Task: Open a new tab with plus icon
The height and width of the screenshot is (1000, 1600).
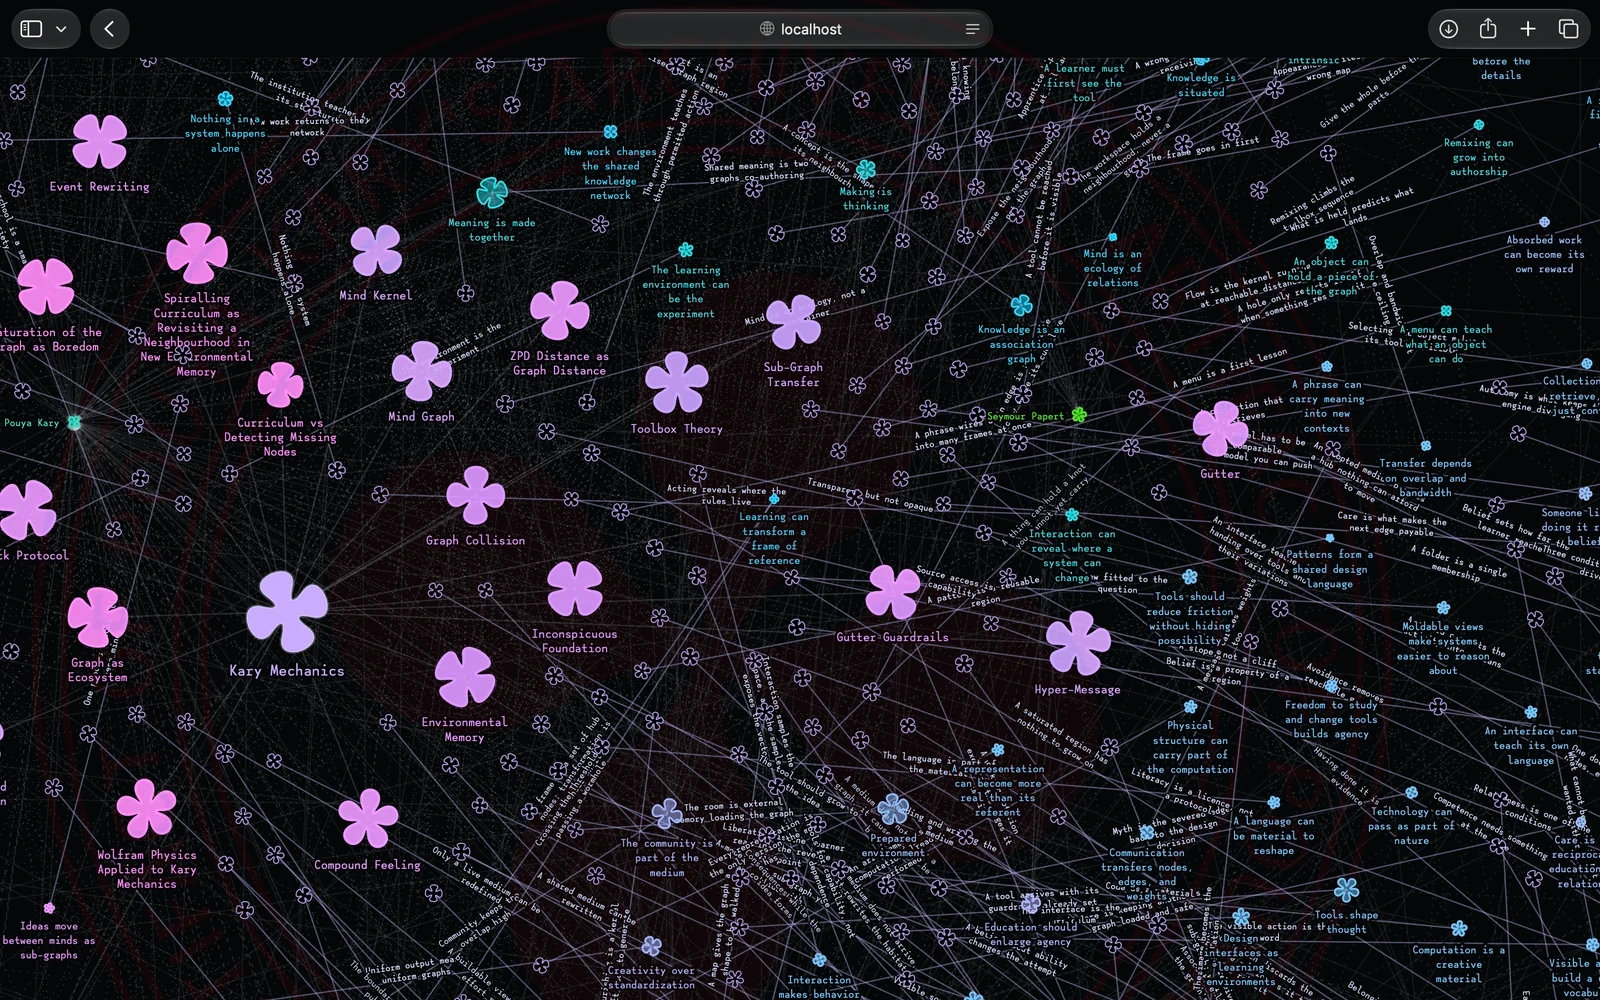Action: tap(1528, 29)
